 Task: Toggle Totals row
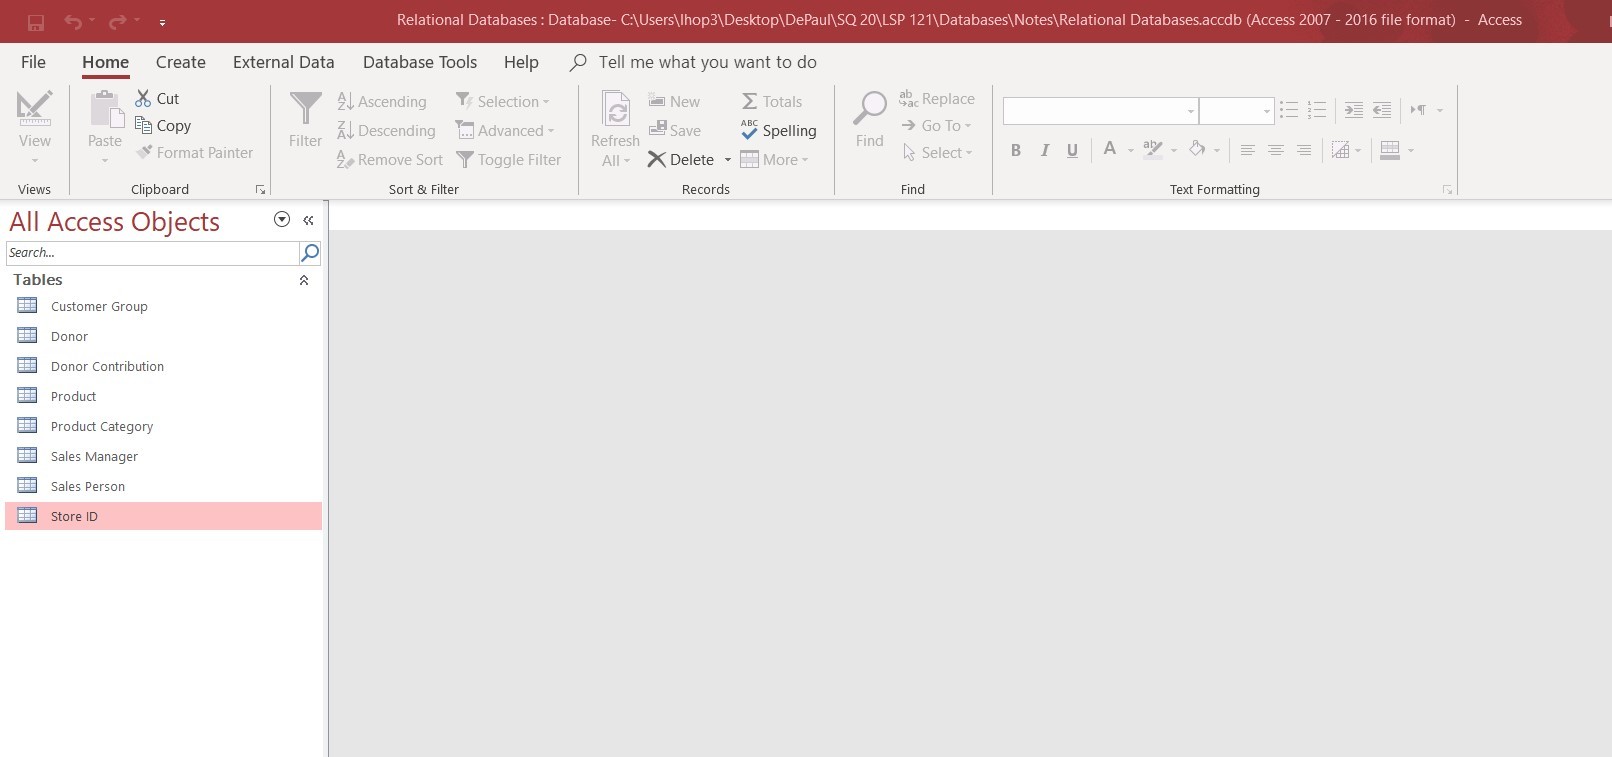tap(772, 101)
